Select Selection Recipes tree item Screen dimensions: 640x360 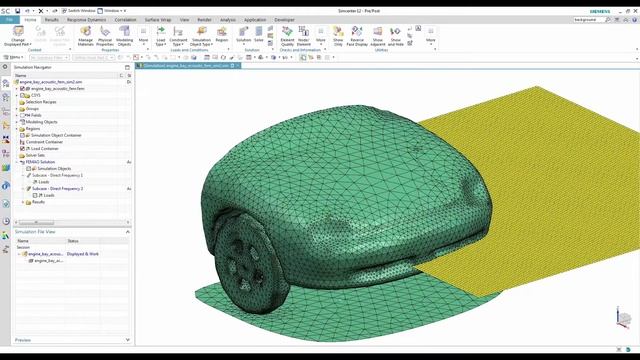coord(41,102)
